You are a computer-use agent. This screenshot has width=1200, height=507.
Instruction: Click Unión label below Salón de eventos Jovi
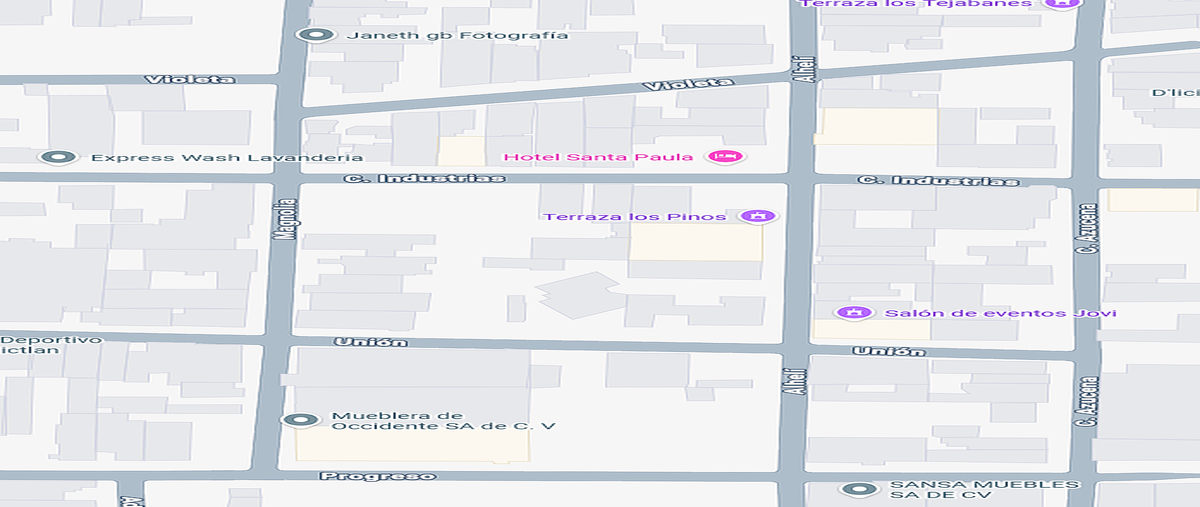(888, 351)
